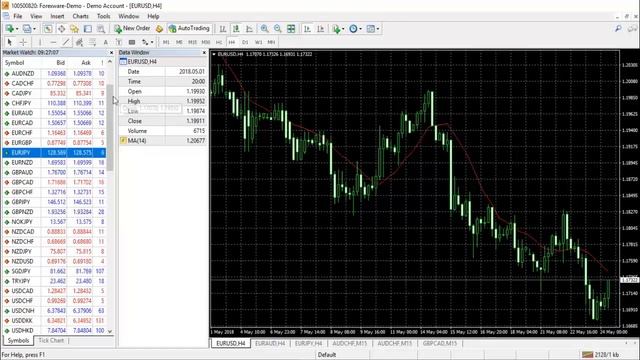Click the New Order button
The image size is (640, 360).
[x=132, y=29]
